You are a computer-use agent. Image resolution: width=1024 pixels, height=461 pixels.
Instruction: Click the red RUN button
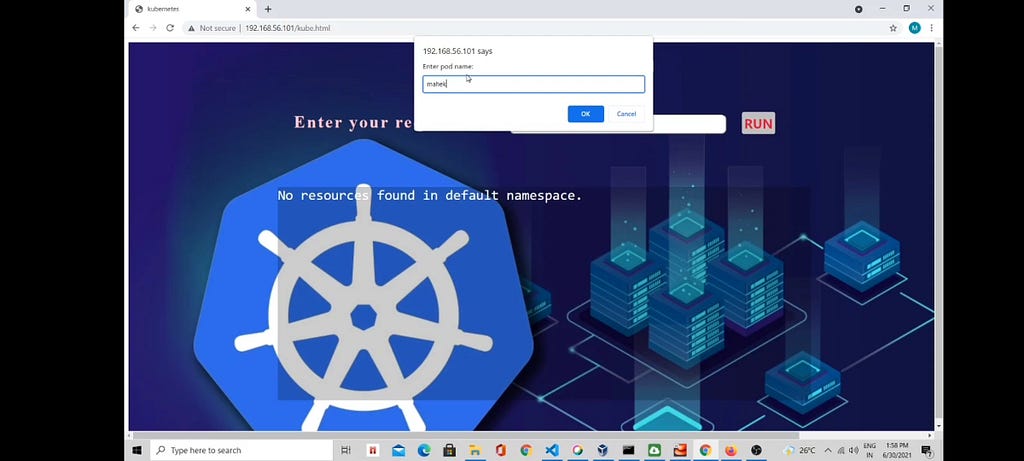coord(758,123)
